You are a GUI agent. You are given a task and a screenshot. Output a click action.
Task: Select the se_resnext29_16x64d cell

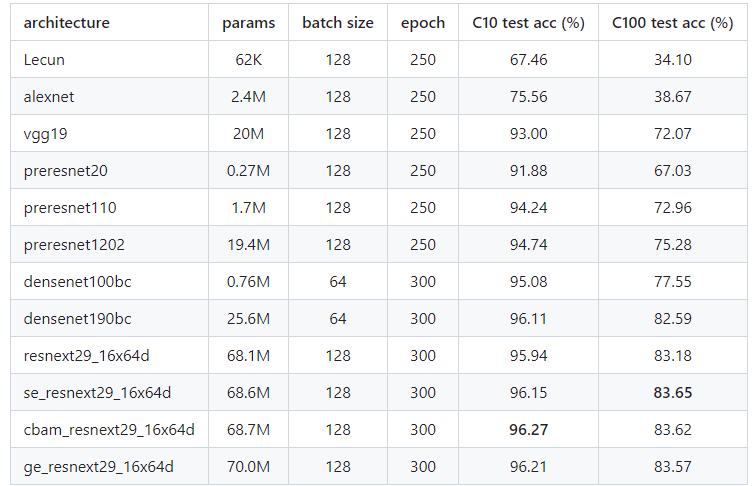point(98,393)
